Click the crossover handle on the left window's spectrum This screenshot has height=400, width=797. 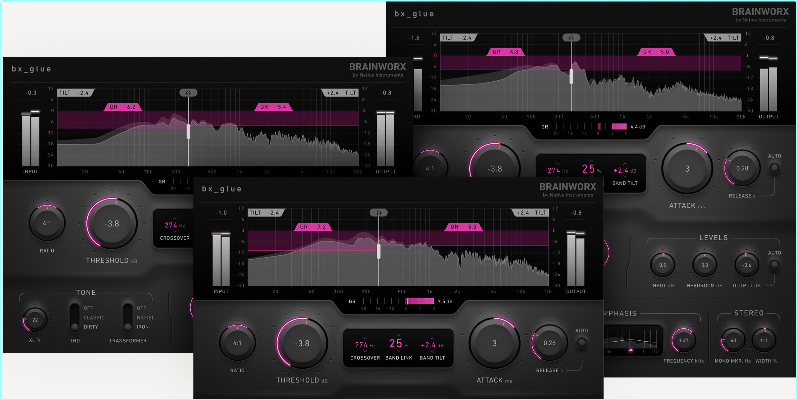188,131
